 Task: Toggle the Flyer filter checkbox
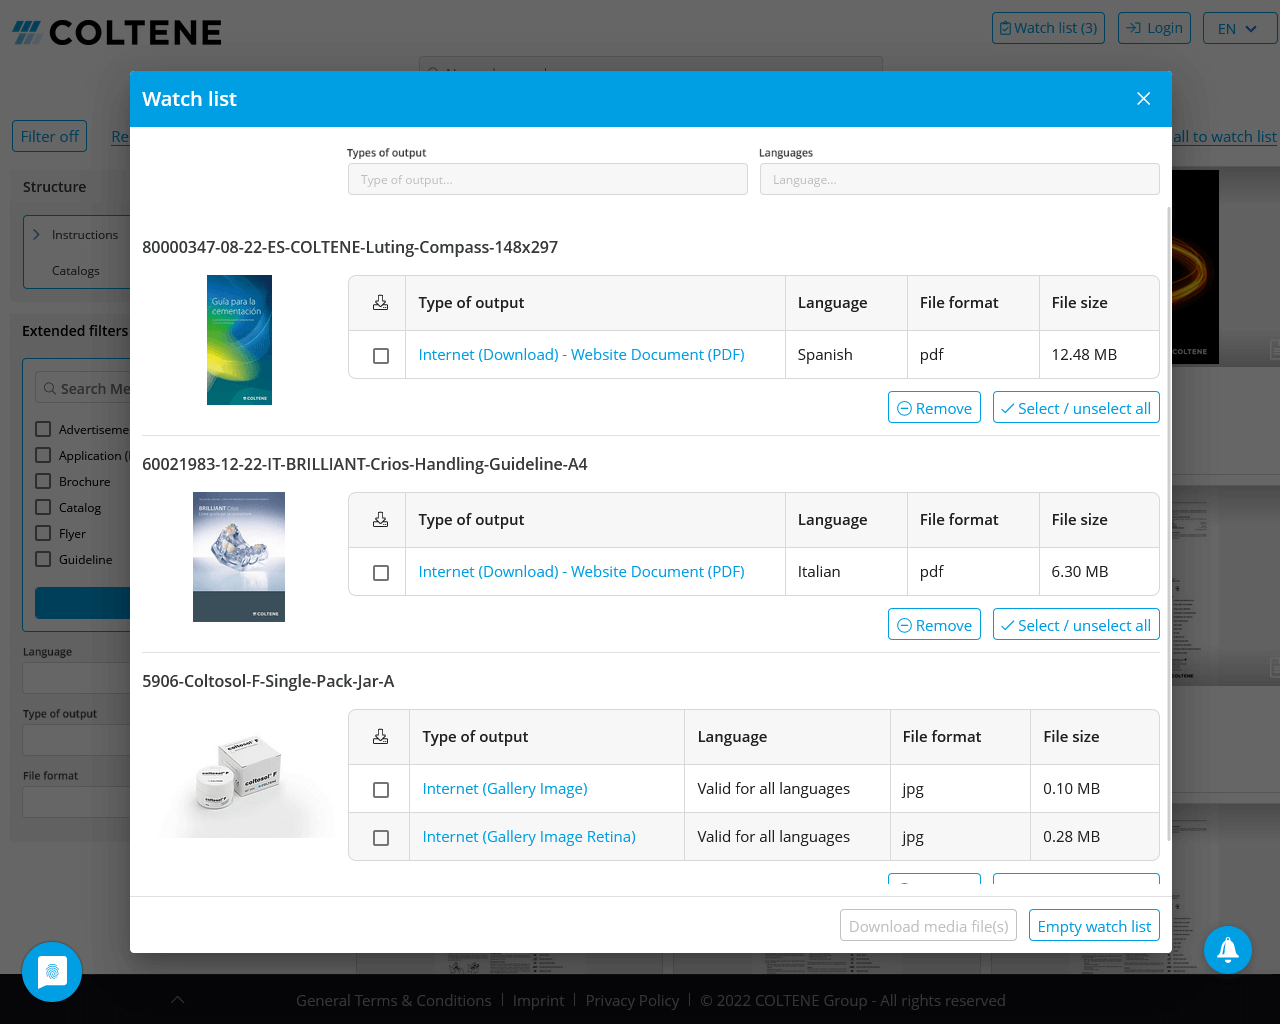point(43,533)
